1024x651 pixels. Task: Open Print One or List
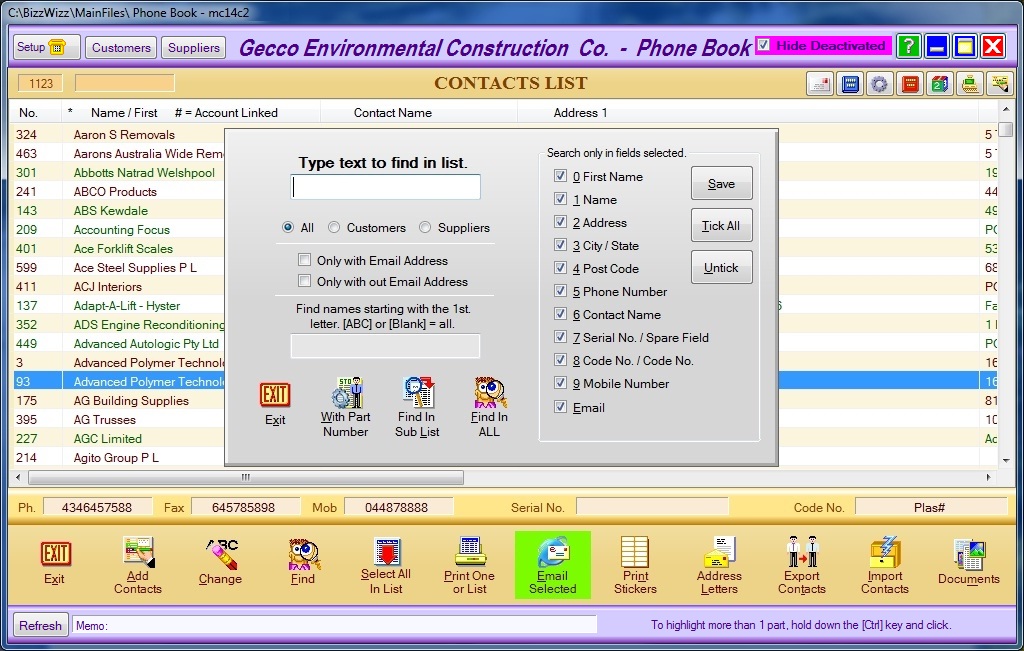470,565
